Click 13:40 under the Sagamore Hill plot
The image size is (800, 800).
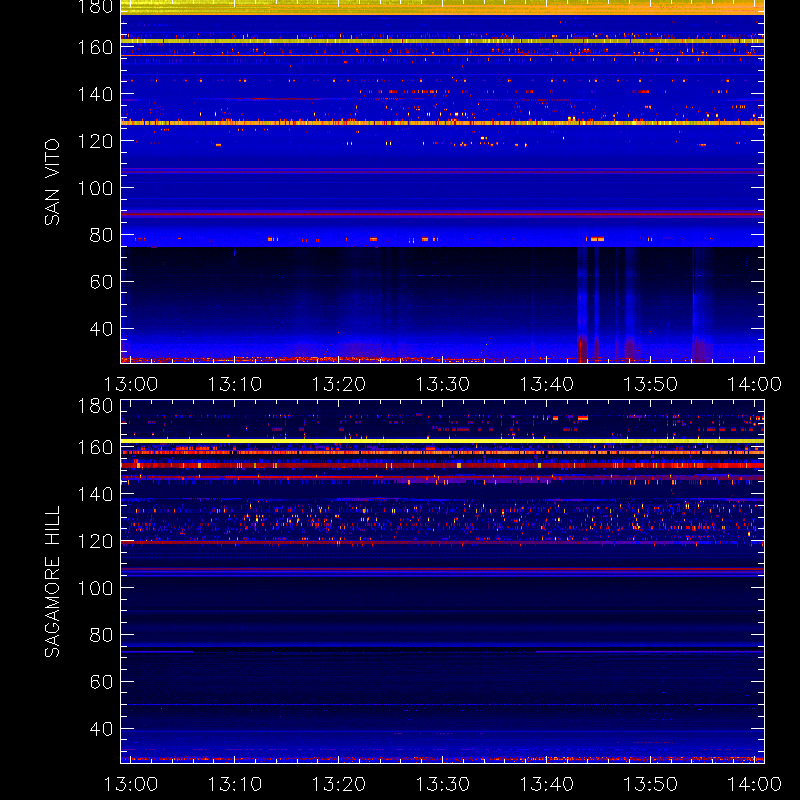click(x=546, y=784)
